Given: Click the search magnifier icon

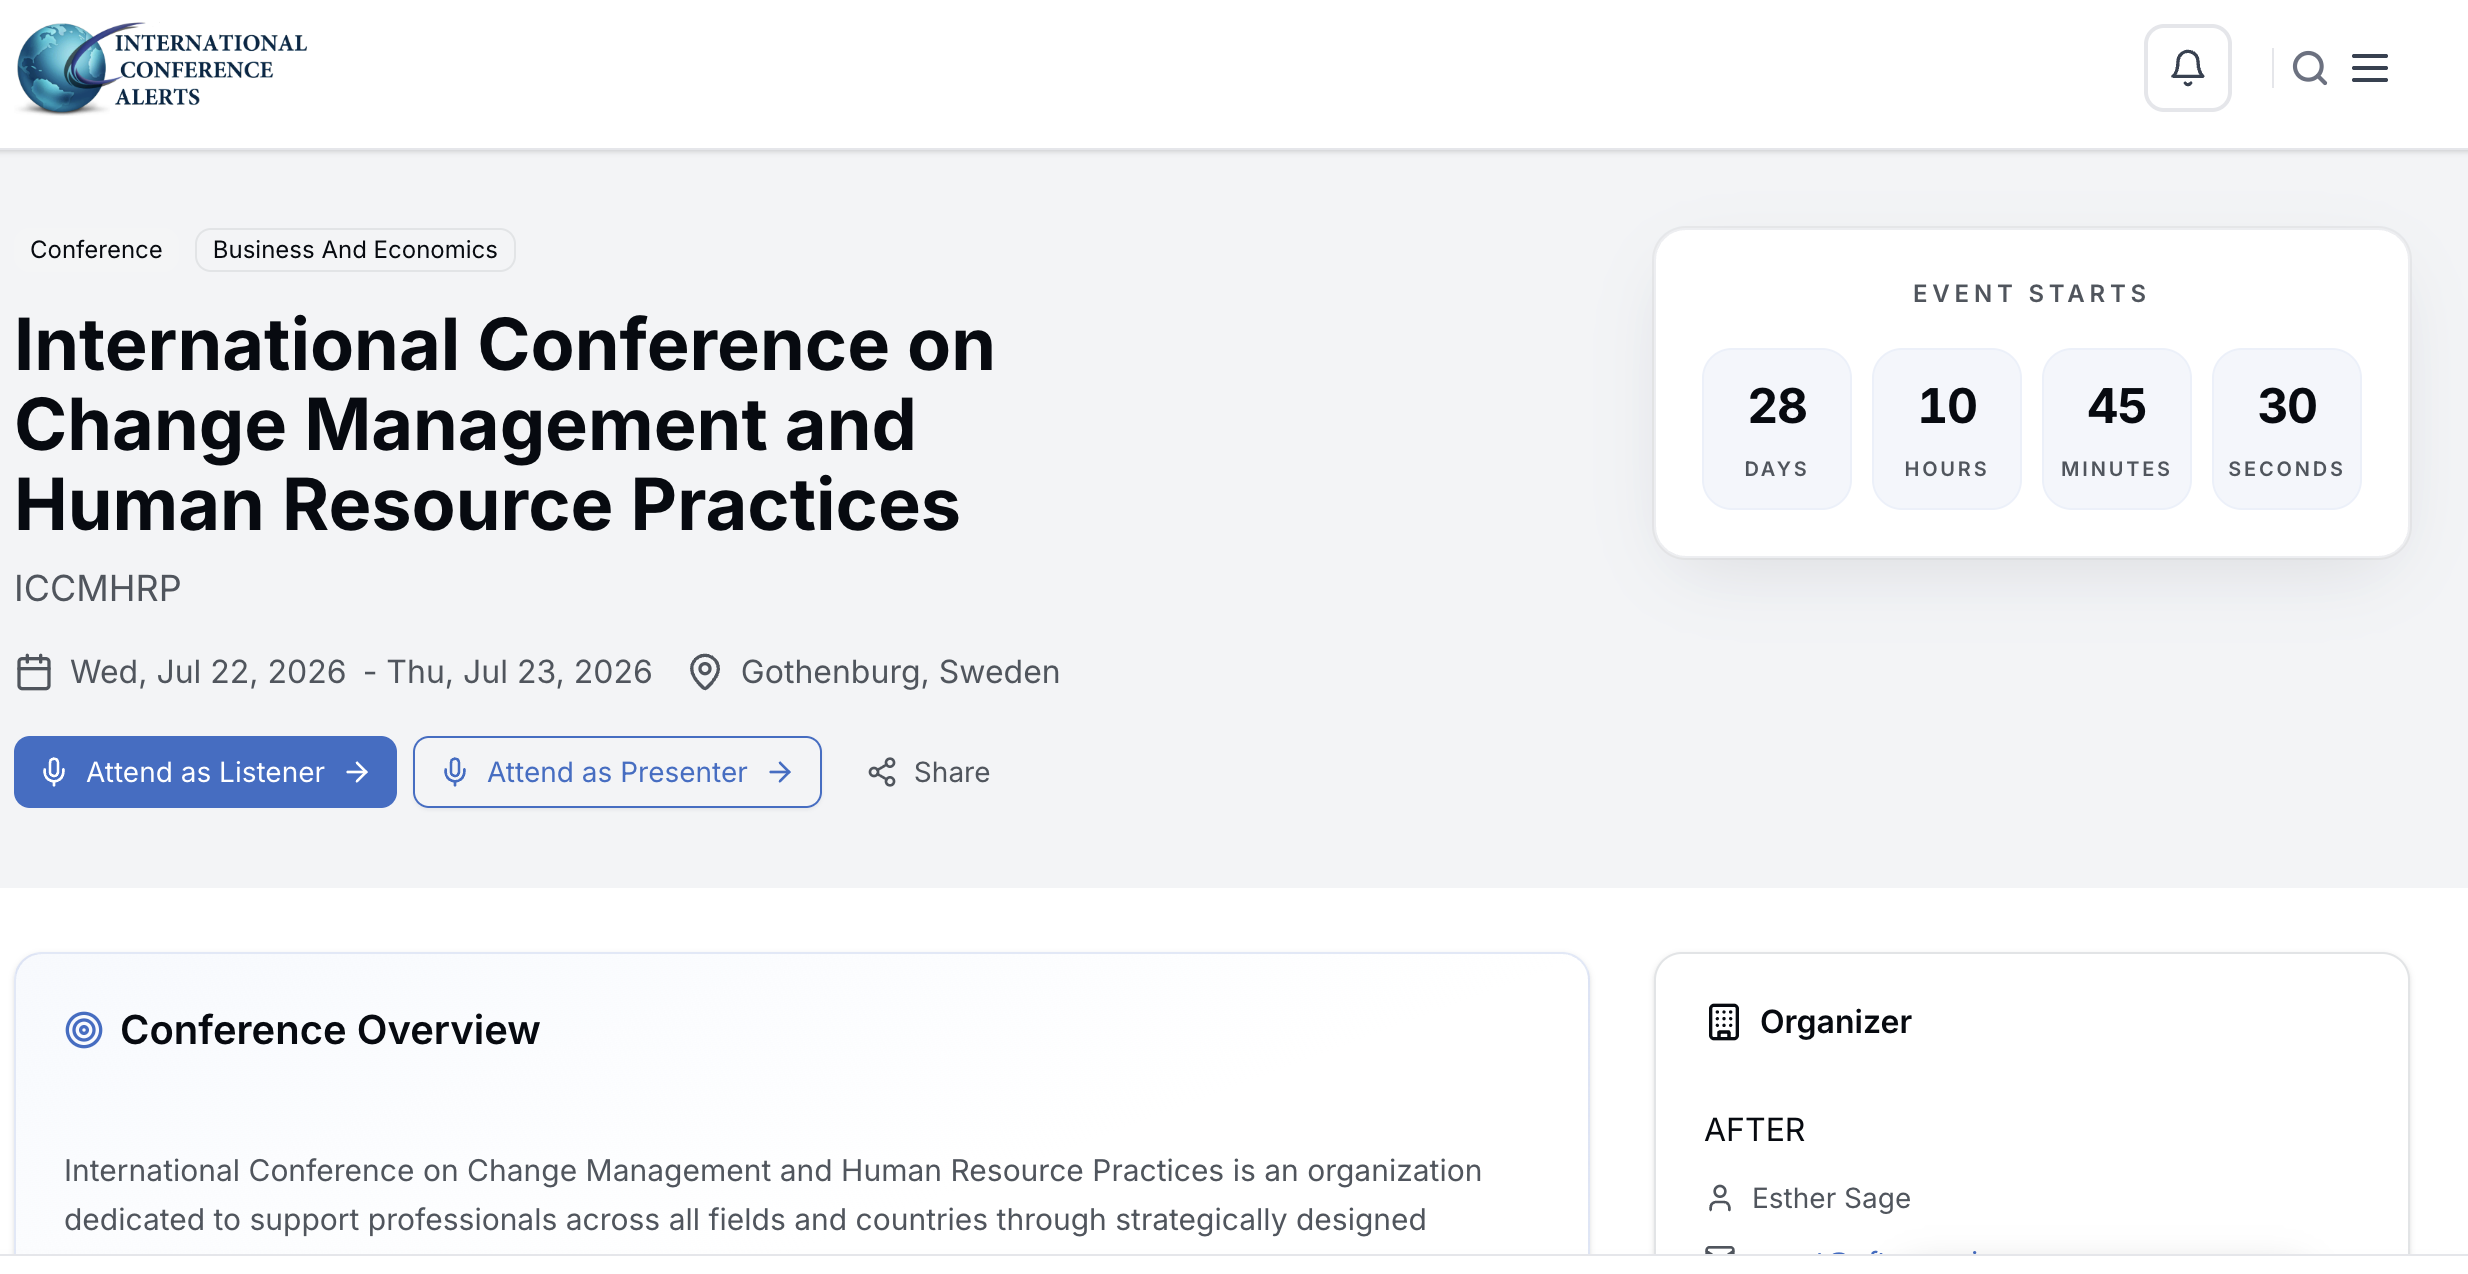Looking at the screenshot, I should (x=2309, y=68).
